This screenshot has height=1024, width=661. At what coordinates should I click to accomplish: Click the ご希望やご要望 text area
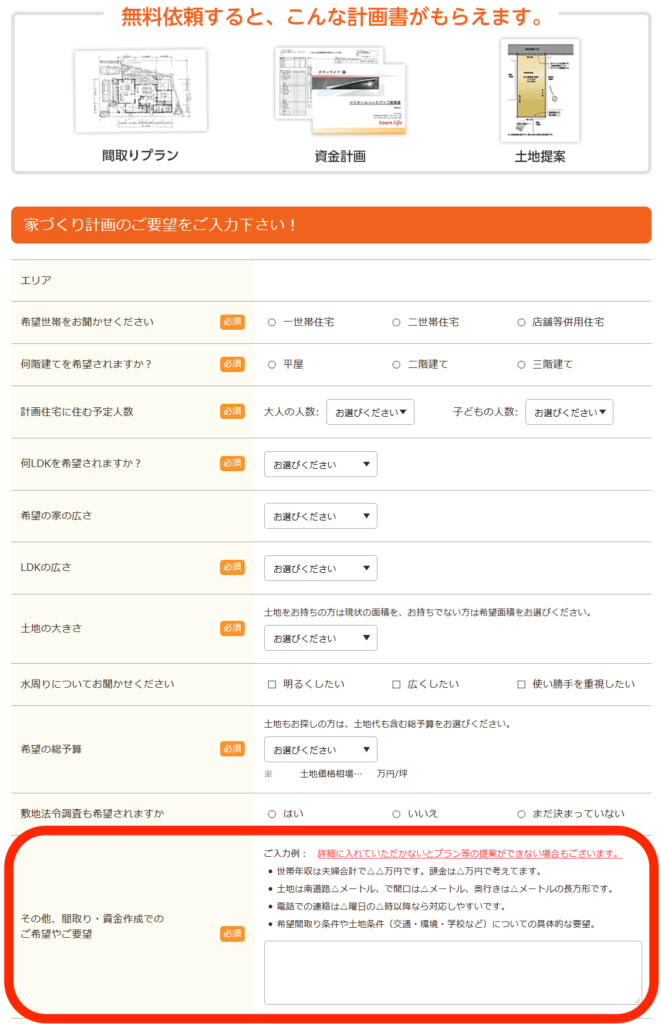pyautogui.click(x=452, y=971)
